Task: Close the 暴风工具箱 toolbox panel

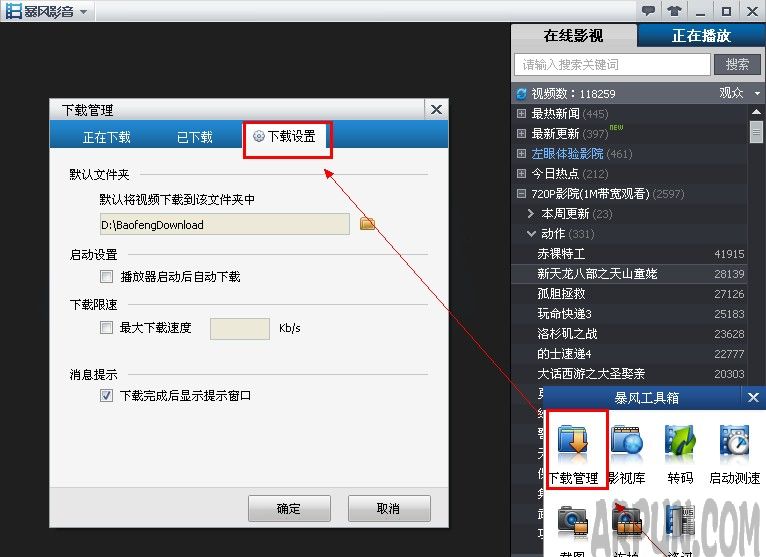Action: click(753, 397)
